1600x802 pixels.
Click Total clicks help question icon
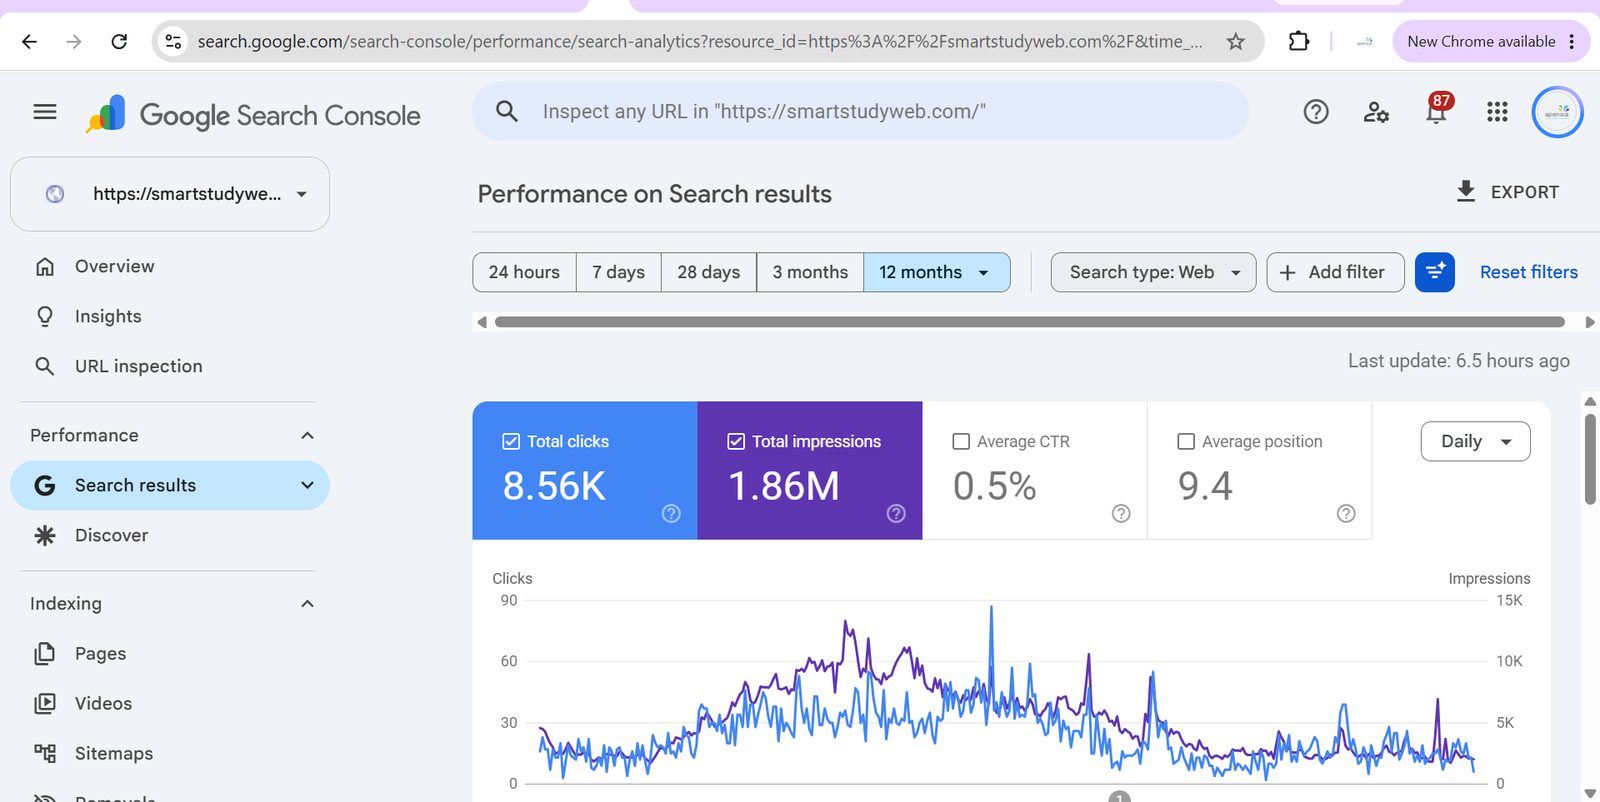671,513
